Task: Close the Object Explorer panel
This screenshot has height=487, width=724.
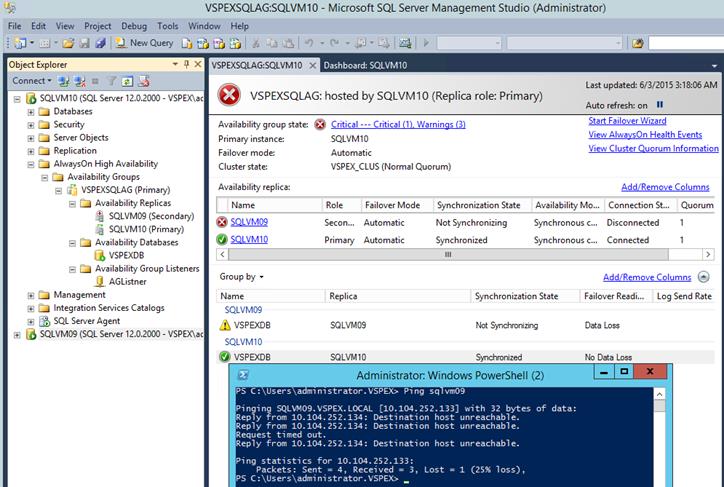Action: [x=198, y=64]
